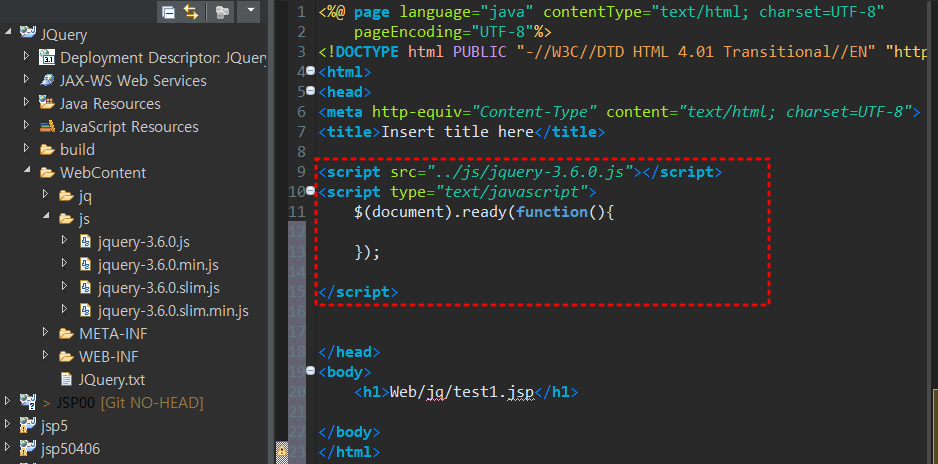Screen dimensions: 938x464
Task: Click the jsp5 project icon
Action: [x=28, y=425]
